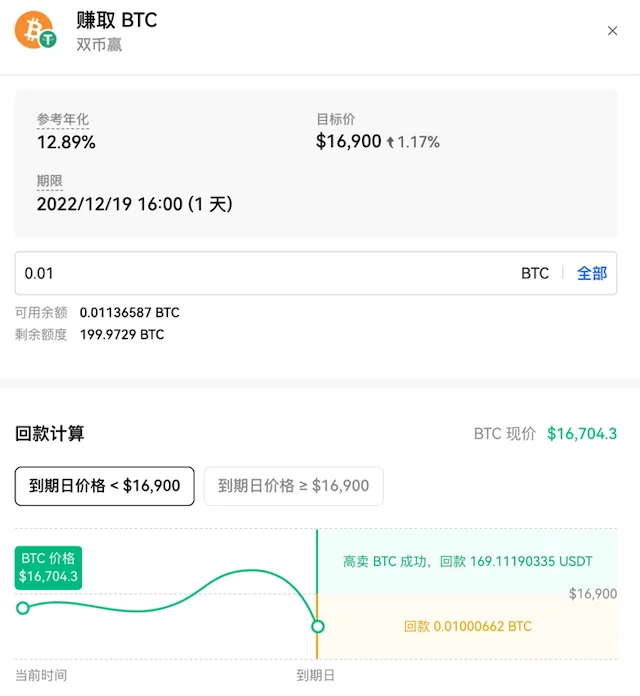The width and height of the screenshot is (640, 696).
Task: Click the 回款 0.01000662 BTC text
Action: [x=467, y=626]
